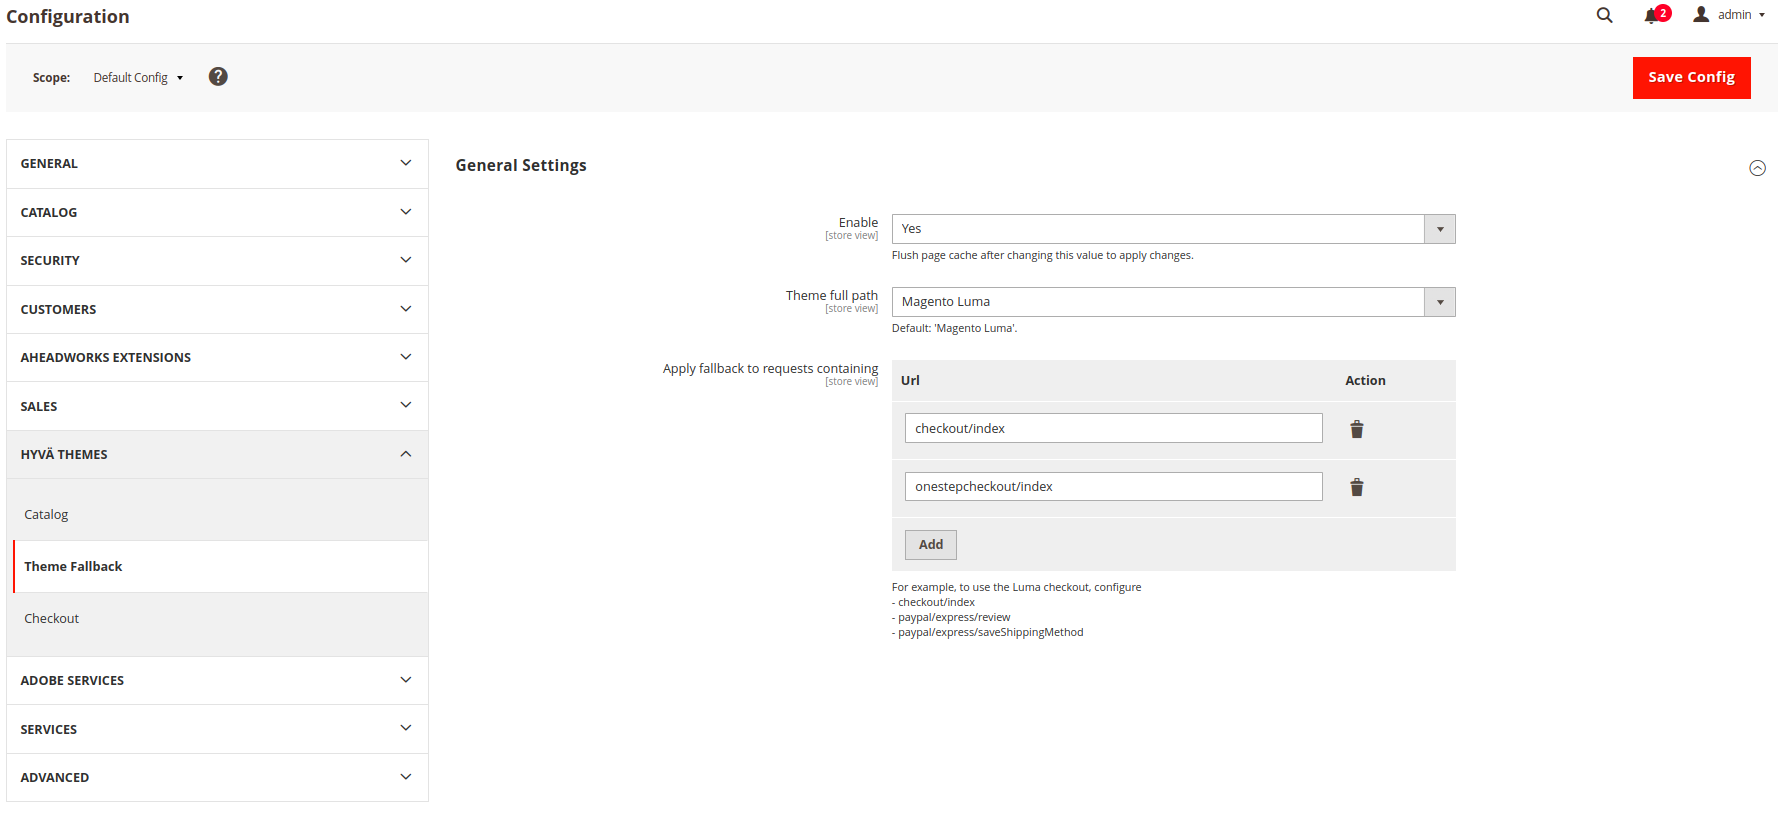Click the scope help question mark icon
This screenshot has height=818, width=1786.
pyautogui.click(x=218, y=77)
